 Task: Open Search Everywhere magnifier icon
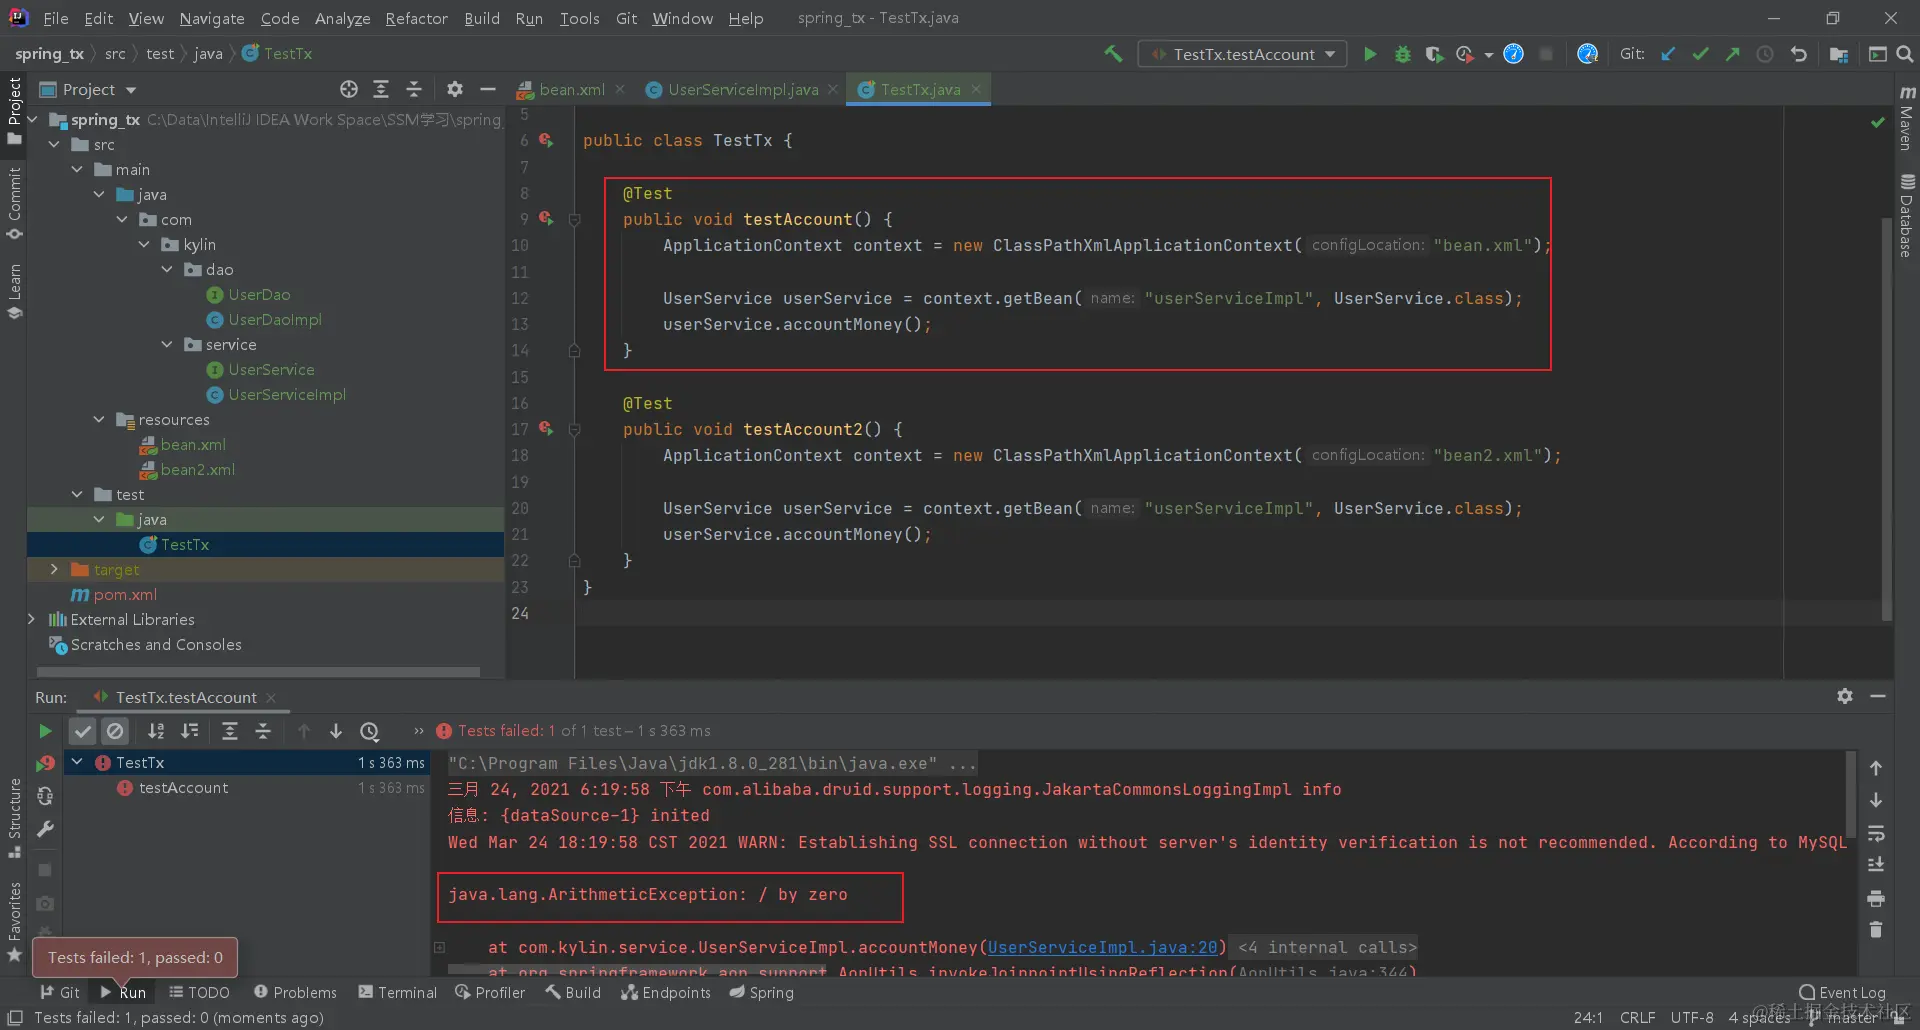[x=1905, y=54]
